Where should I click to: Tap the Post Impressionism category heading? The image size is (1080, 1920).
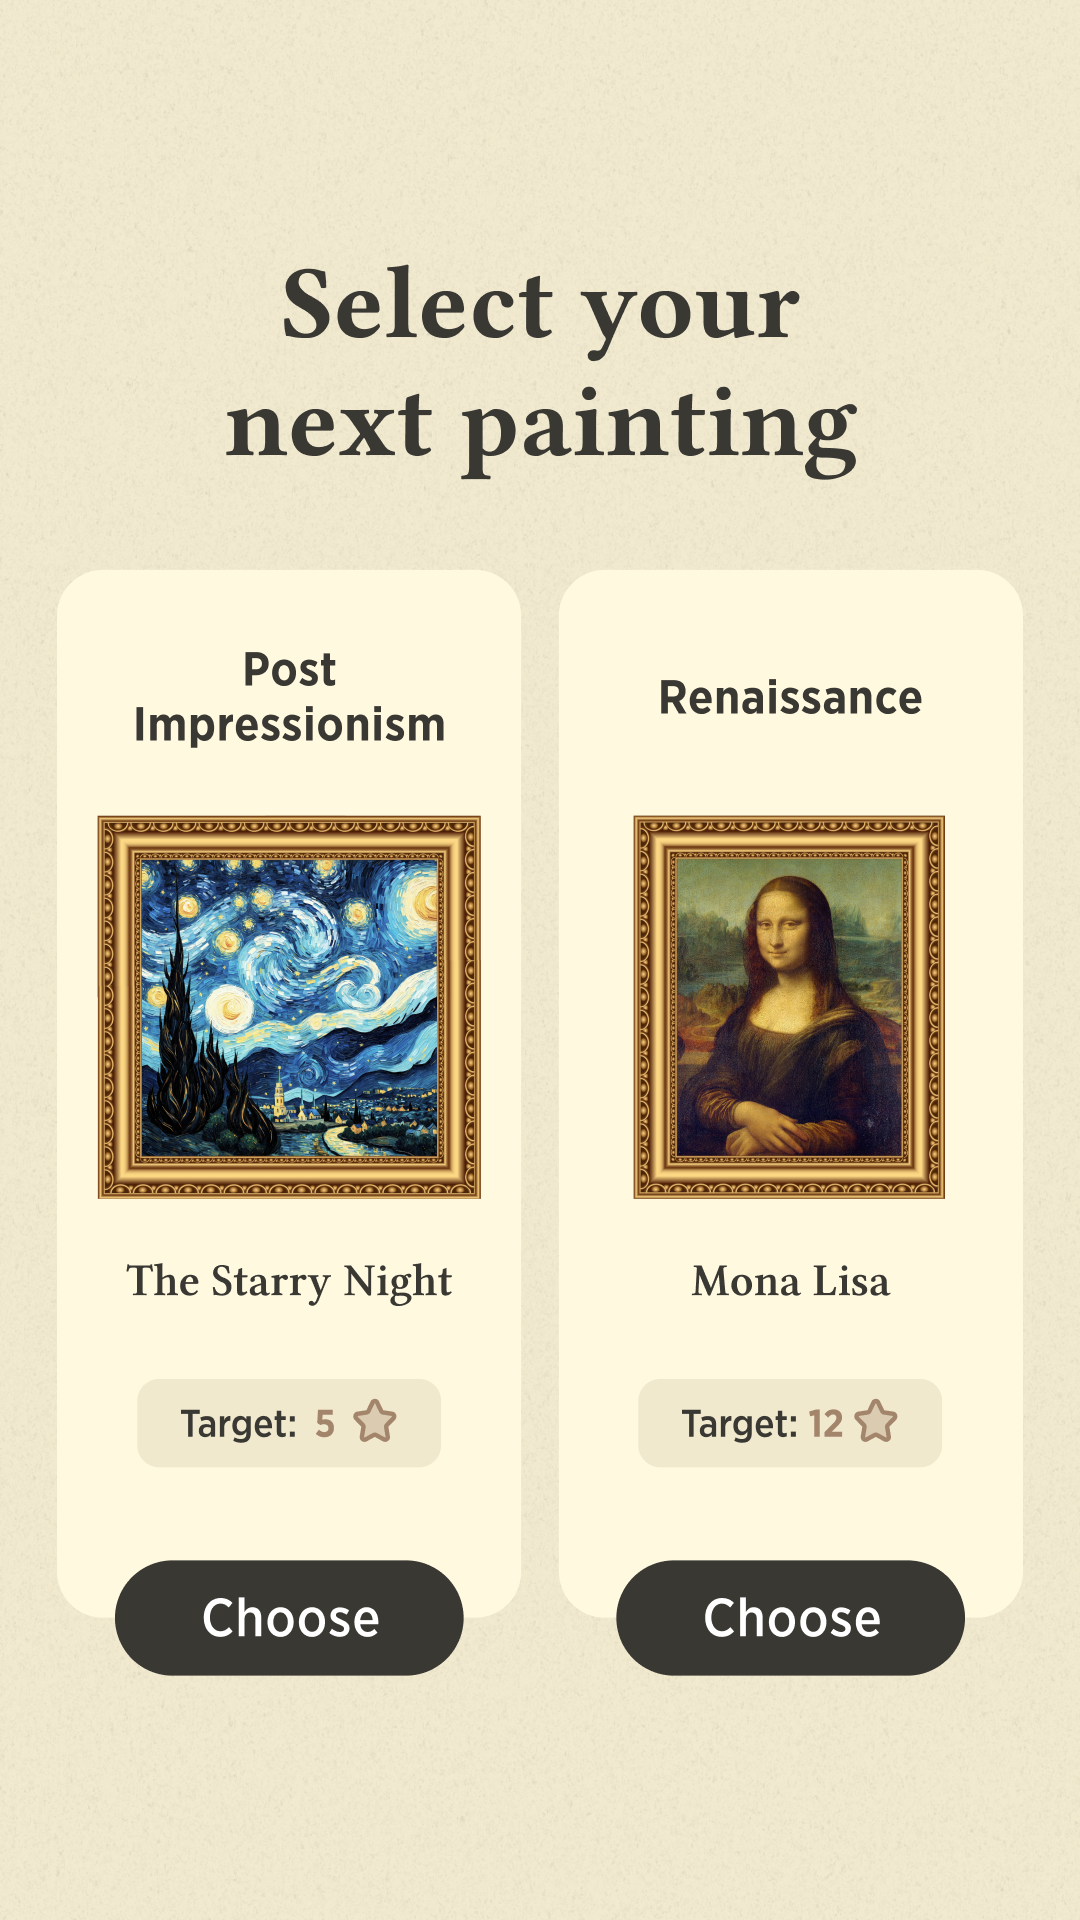click(289, 697)
